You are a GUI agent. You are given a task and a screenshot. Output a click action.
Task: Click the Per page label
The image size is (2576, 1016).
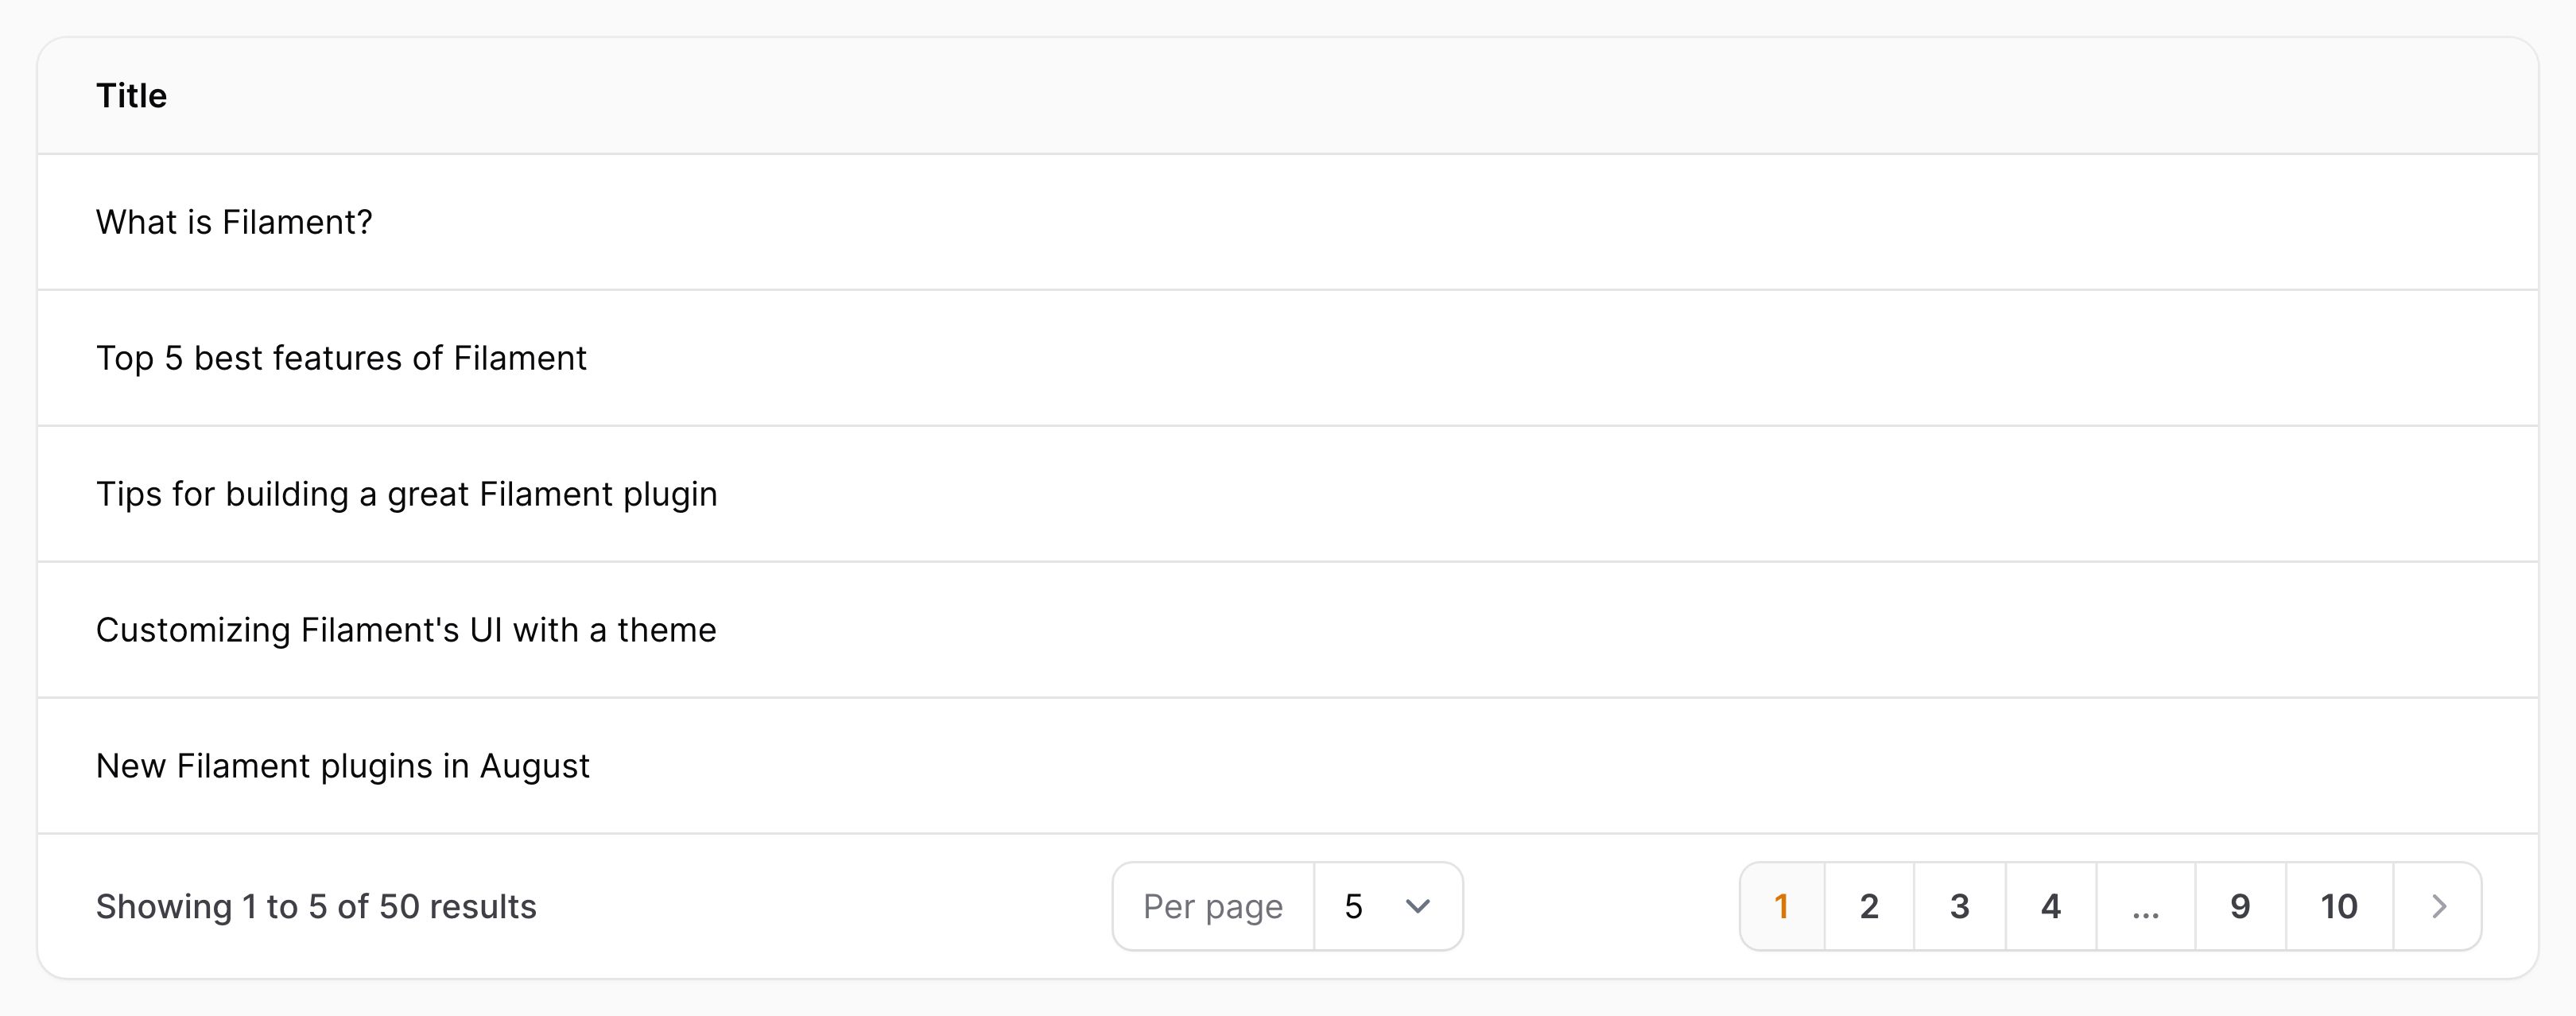click(x=1212, y=906)
